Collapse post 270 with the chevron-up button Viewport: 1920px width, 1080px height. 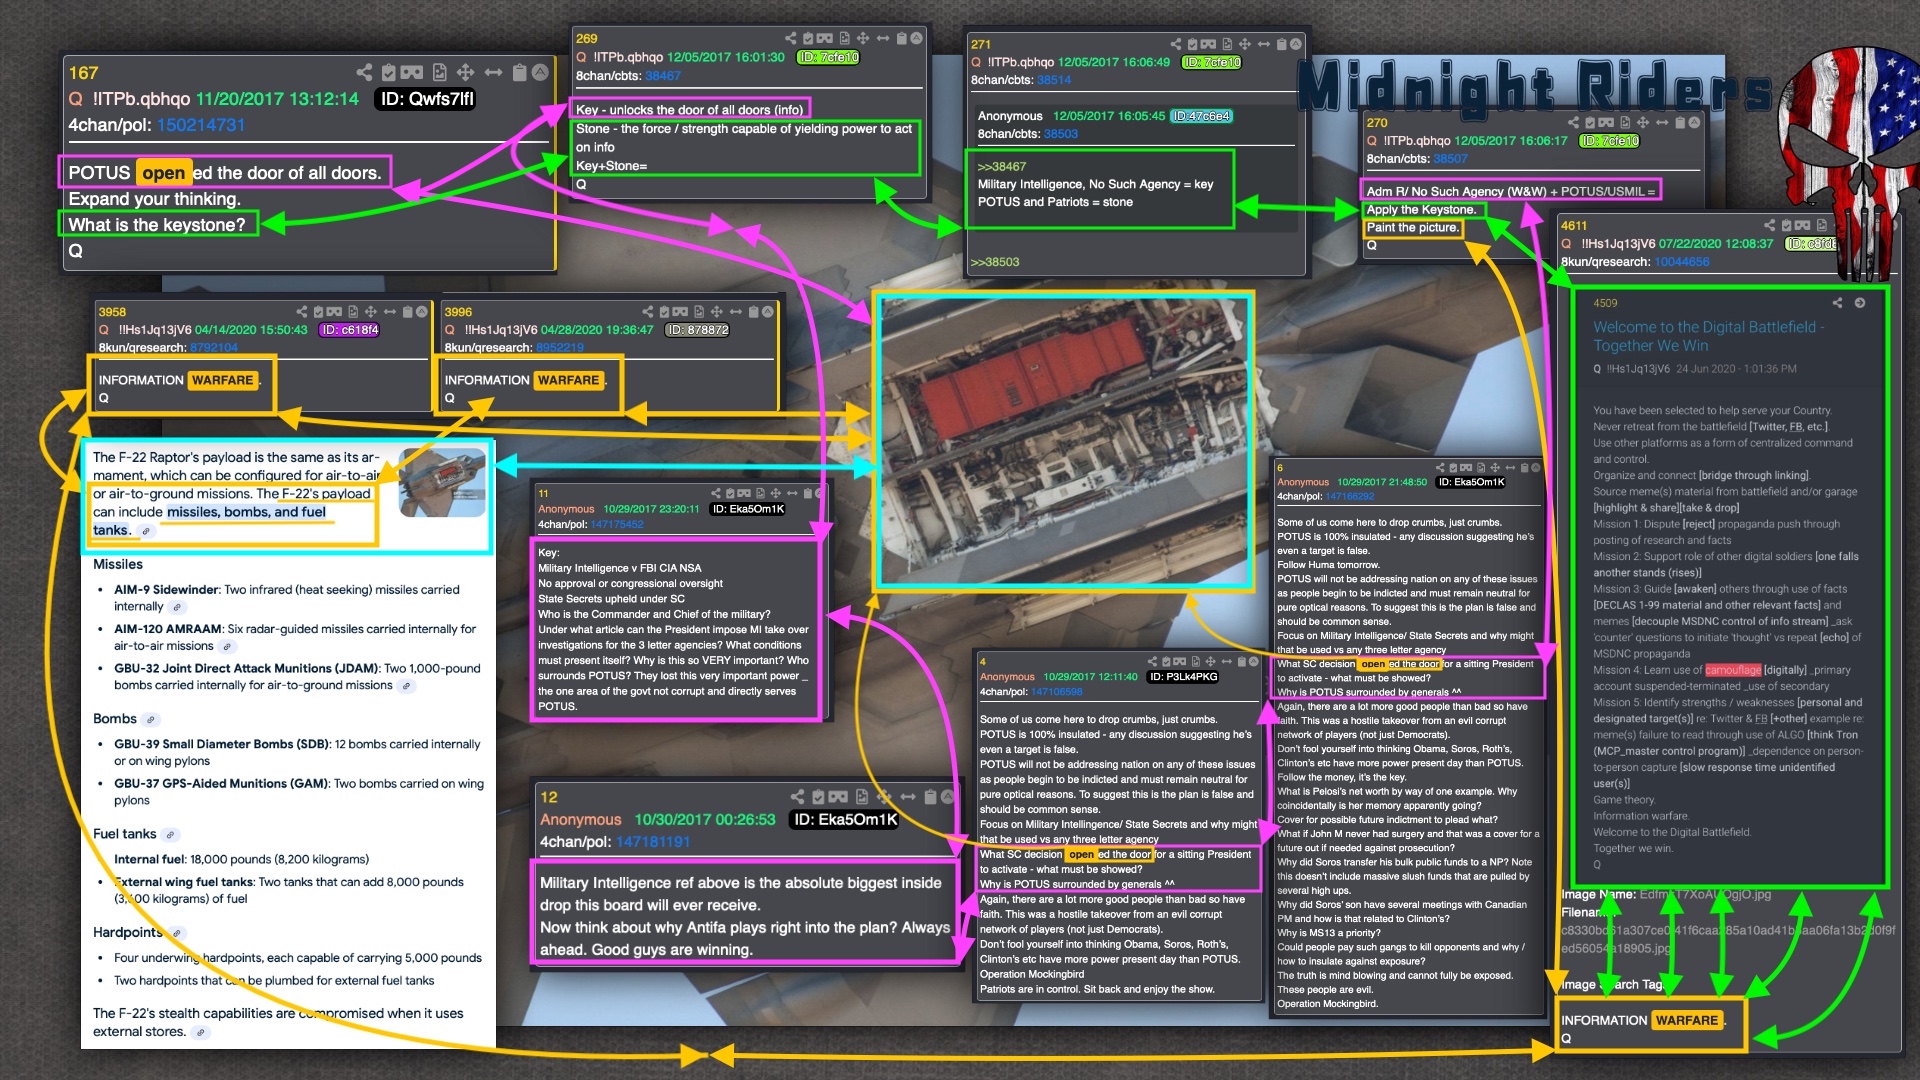[x=1694, y=122]
